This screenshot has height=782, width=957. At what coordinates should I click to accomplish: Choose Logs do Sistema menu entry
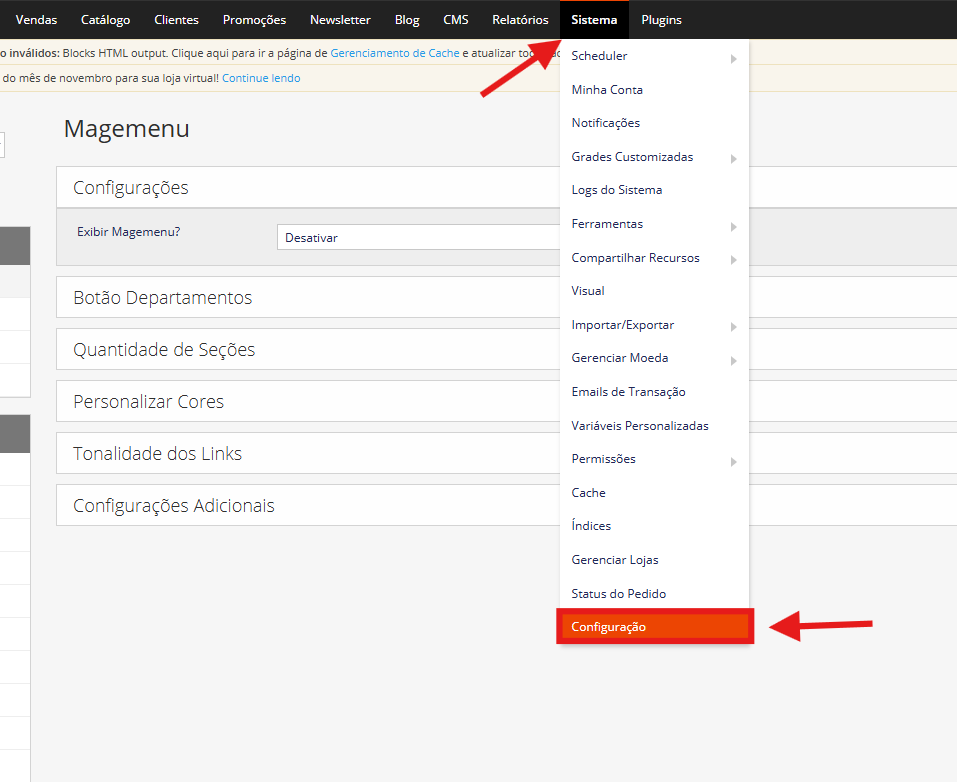point(616,190)
